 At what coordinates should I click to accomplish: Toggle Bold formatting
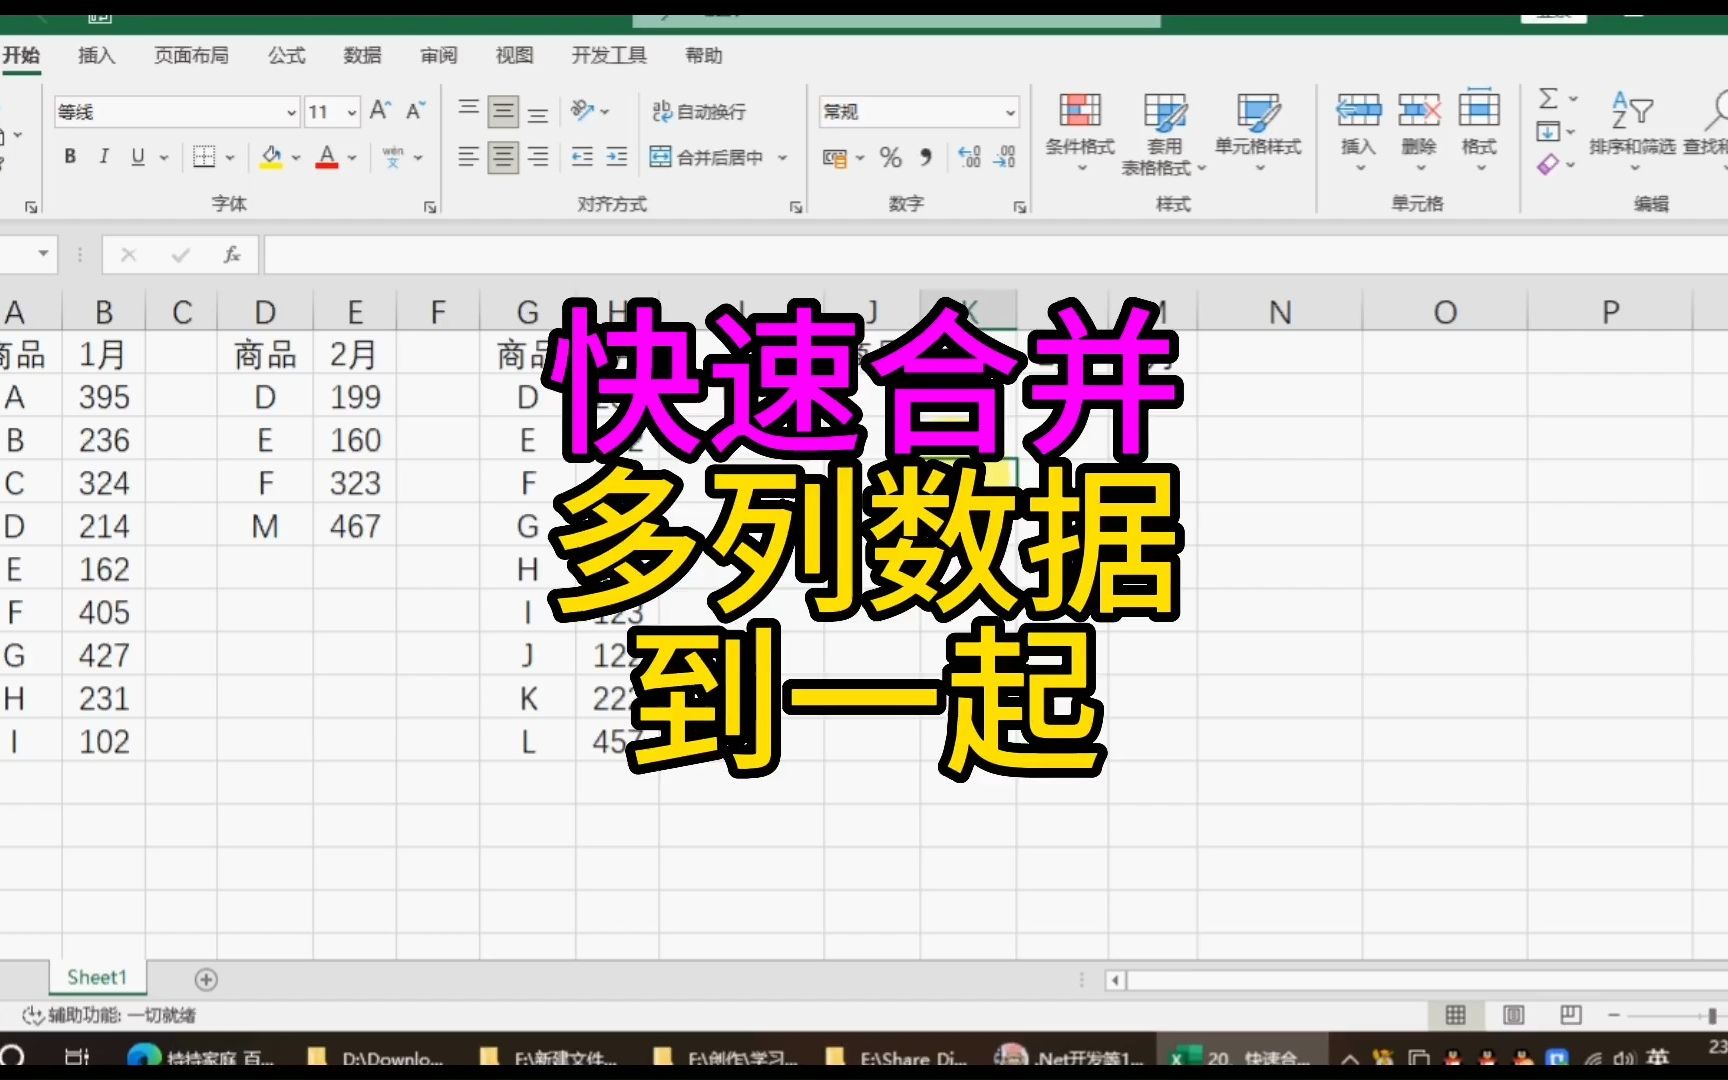tap(70, 157)
